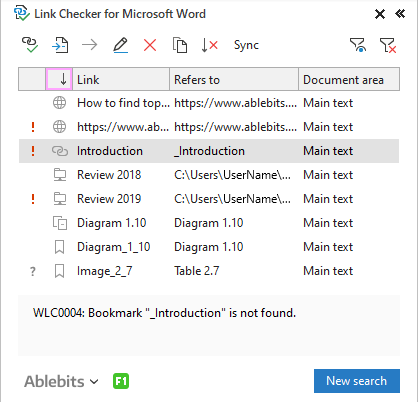418x402 pixels.
Task: Clear filters with the funnel X icon
Action: coord(388,45)
